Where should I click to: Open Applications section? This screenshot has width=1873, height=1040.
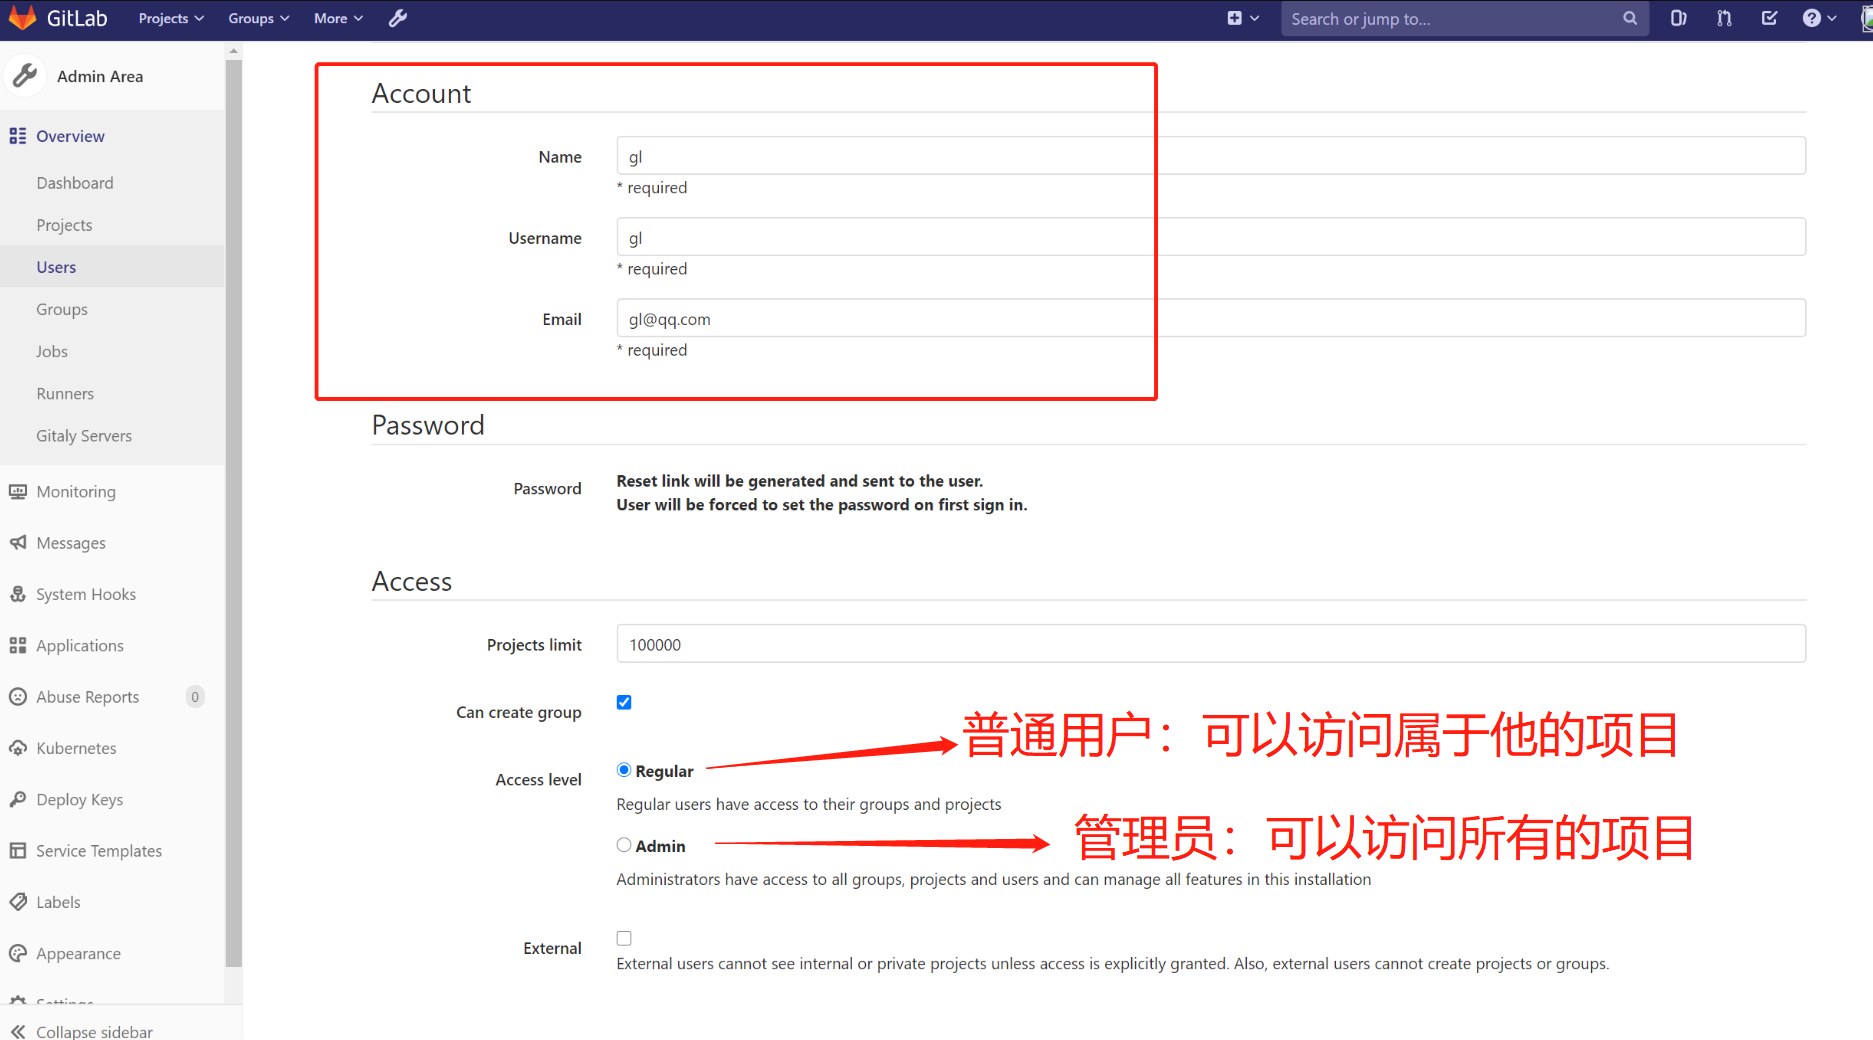(x=80, y=646)
